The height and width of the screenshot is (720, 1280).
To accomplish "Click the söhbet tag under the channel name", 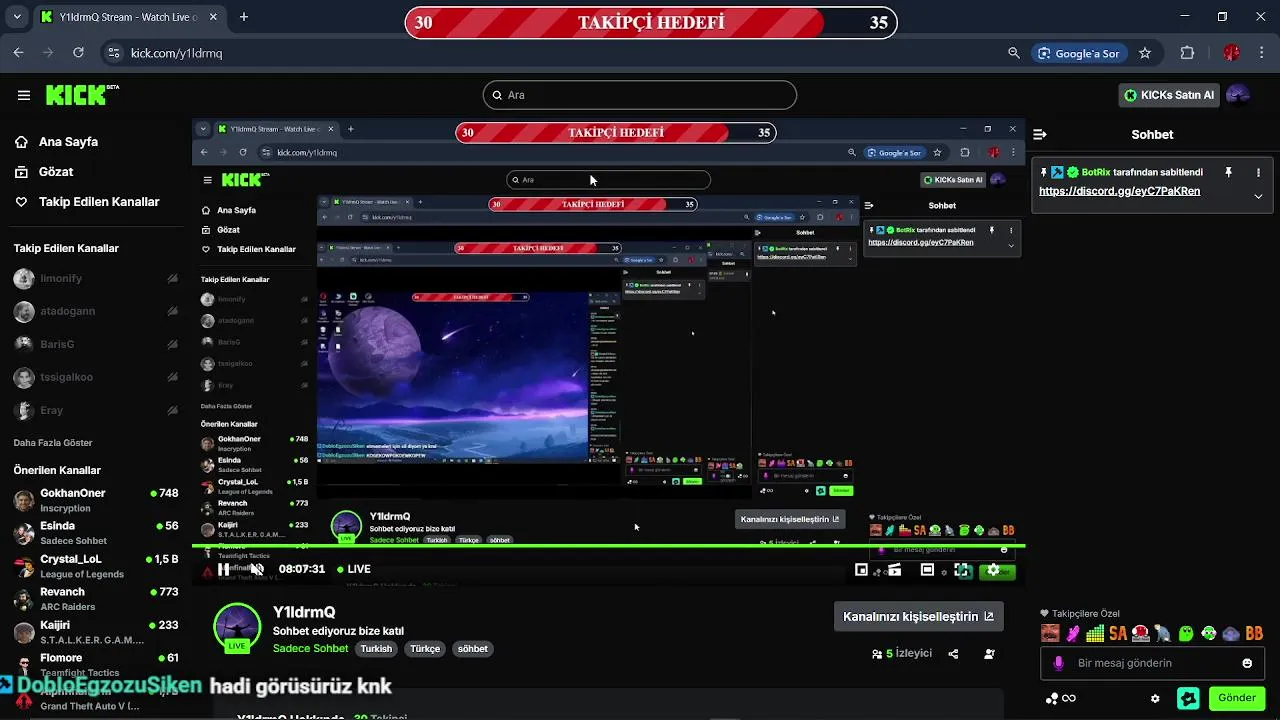I will click(472, 649).
